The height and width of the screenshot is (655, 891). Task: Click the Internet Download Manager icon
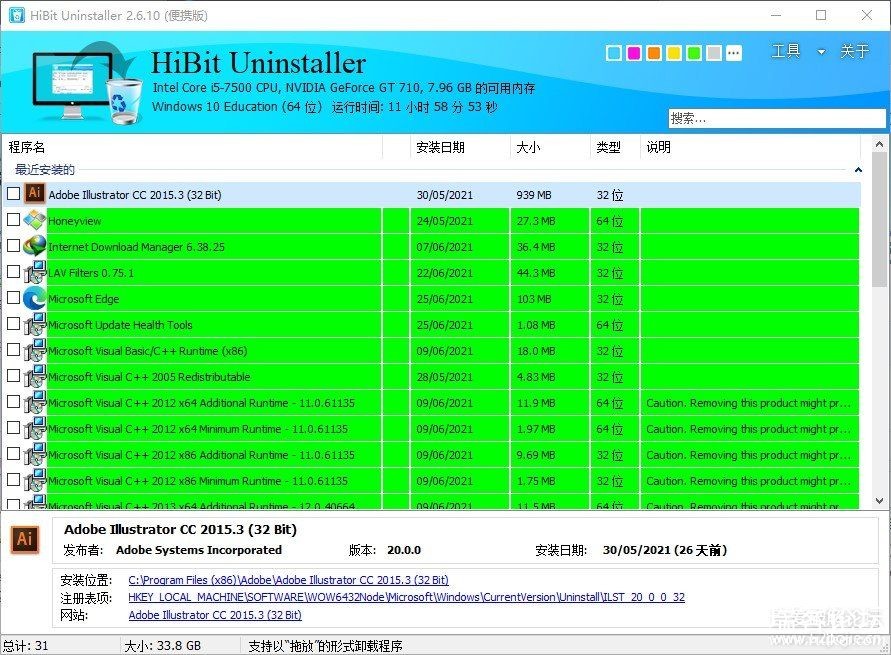pos(35,246)
